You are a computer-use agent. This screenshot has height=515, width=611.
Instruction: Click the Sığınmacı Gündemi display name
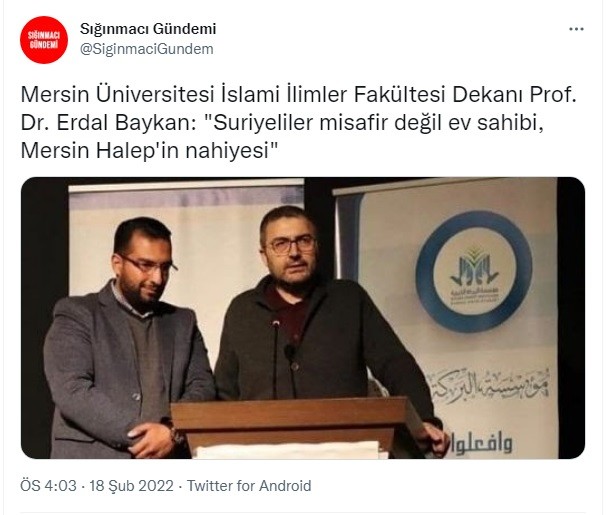(148, 29)
